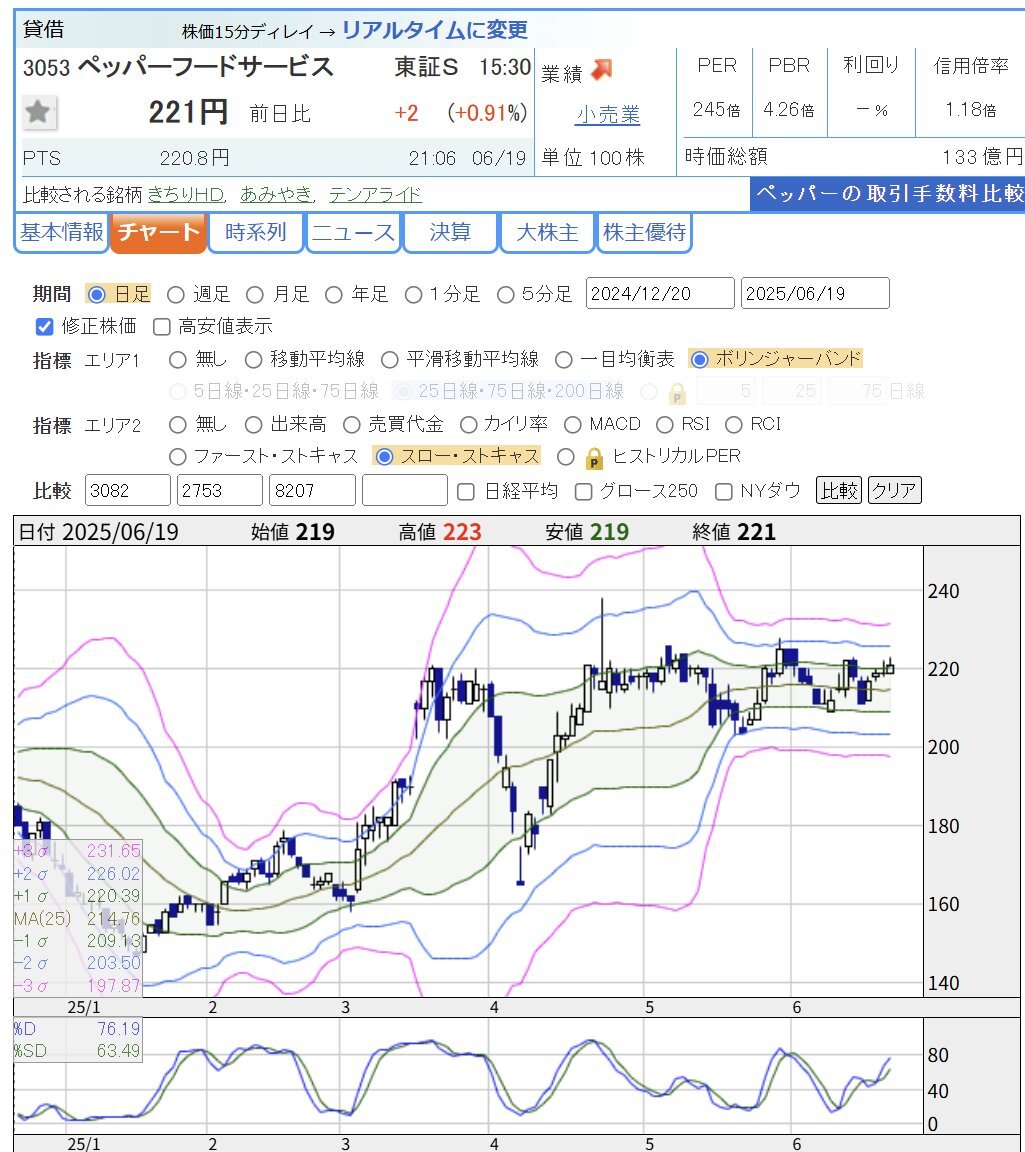Select the 日足 period radio button
1025x1152 pixels.
[x=96, y=295]
